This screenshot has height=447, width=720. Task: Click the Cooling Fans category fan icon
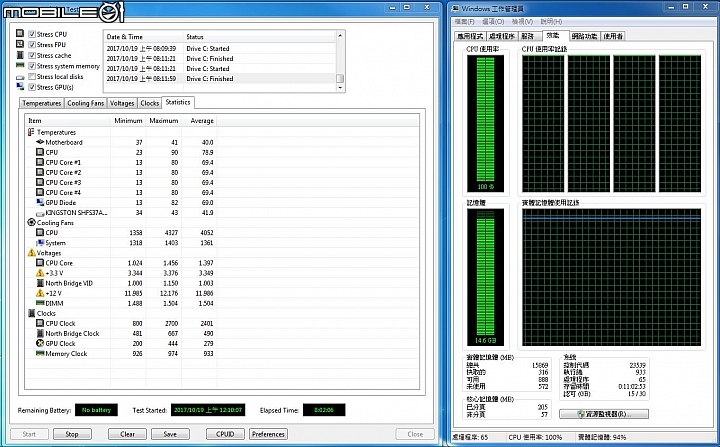coord(31,222)
